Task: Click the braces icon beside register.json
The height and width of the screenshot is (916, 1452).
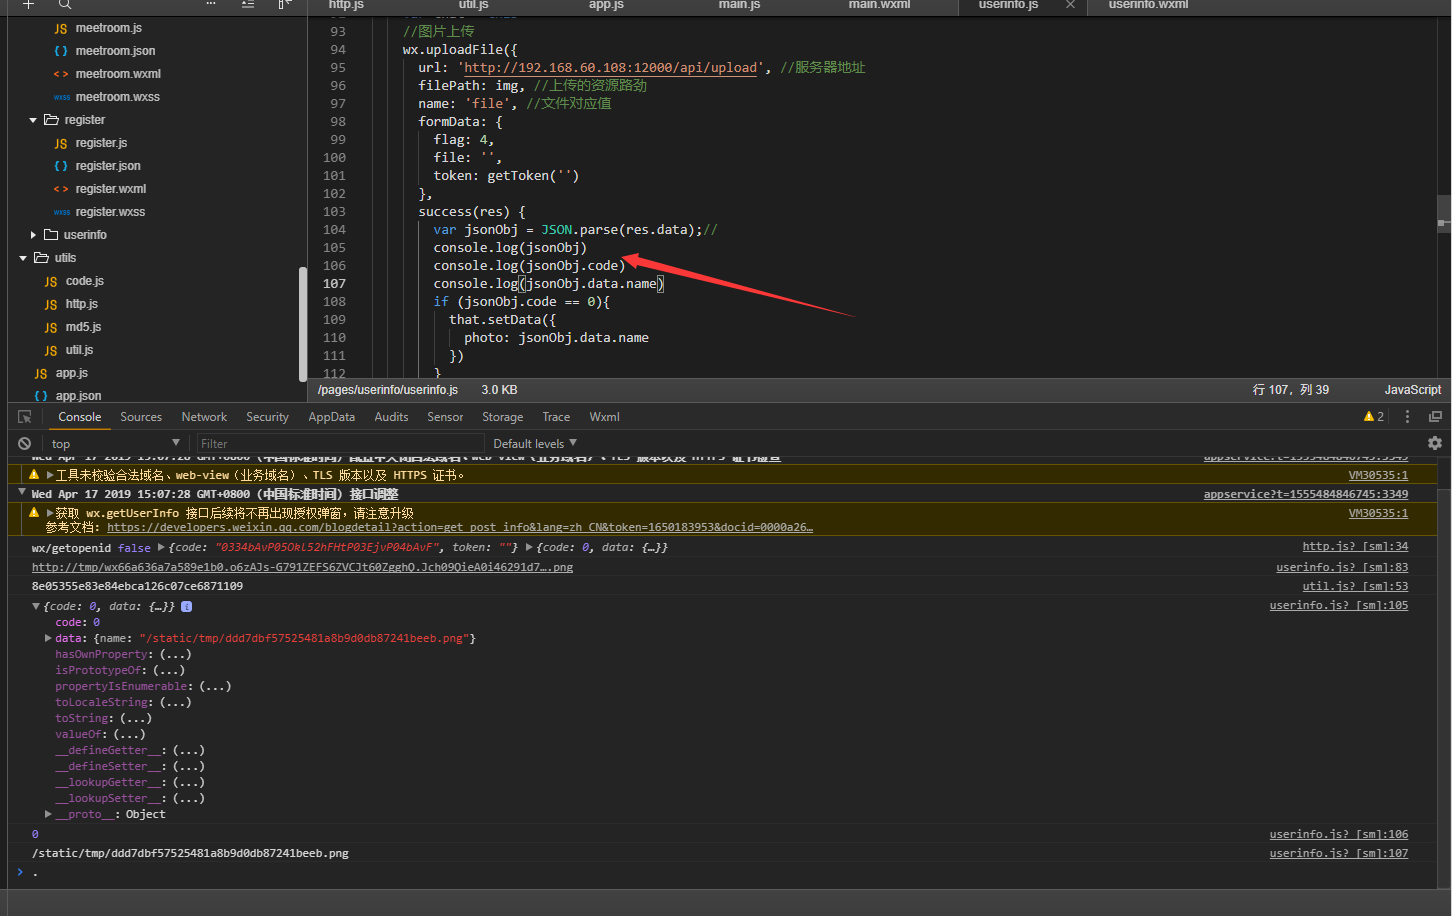Action: (x=61, y=166)
